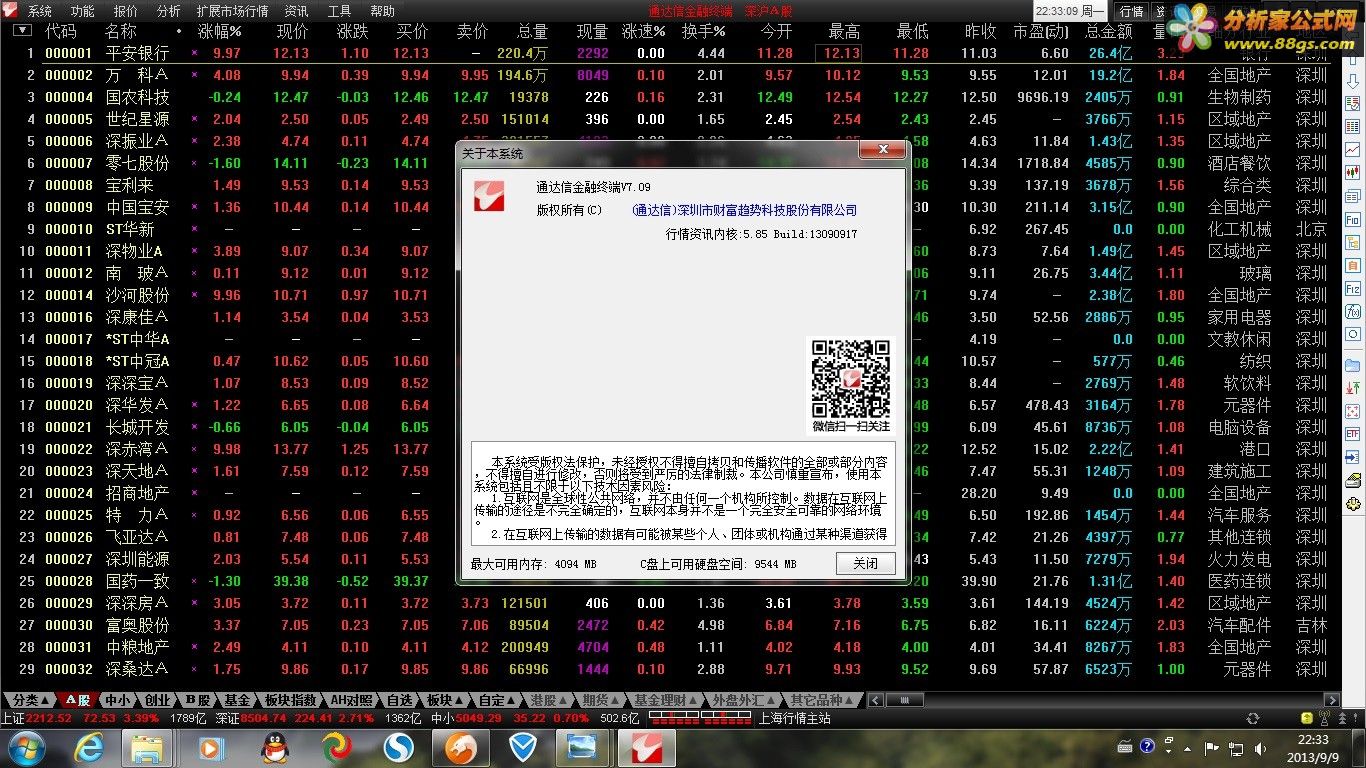This screenshot has width=1366, height=768.
Task: Click the QR code image in dialog
Action: click(851, 378)
